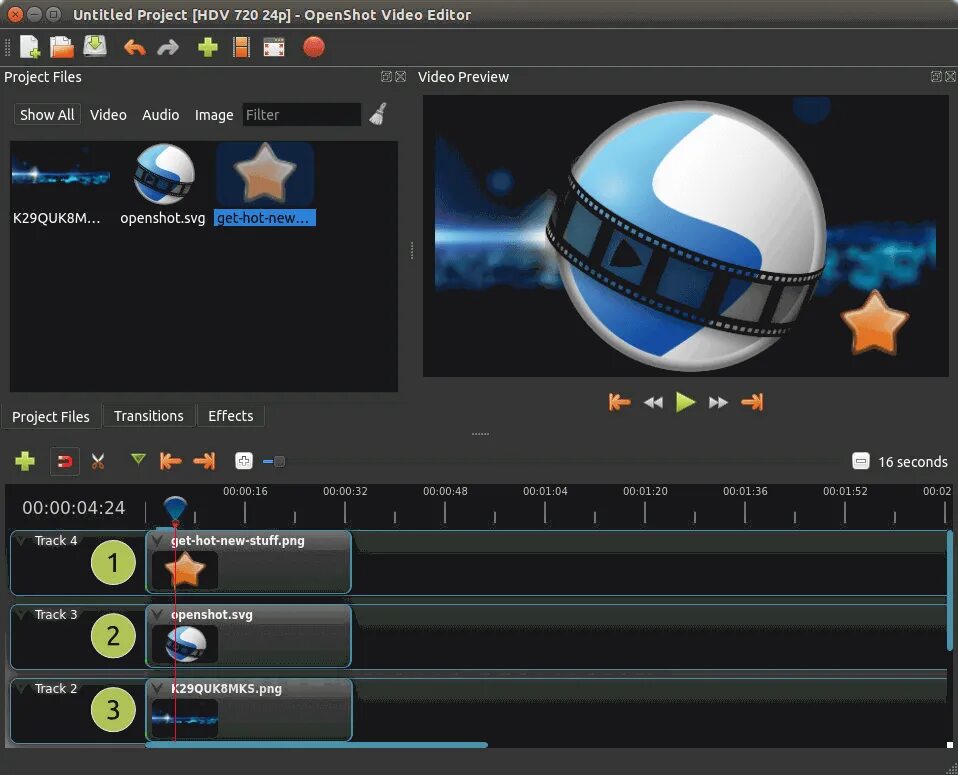Play the video preview
Viewport: 958px width, 775px height.
[x=686, y=402]
